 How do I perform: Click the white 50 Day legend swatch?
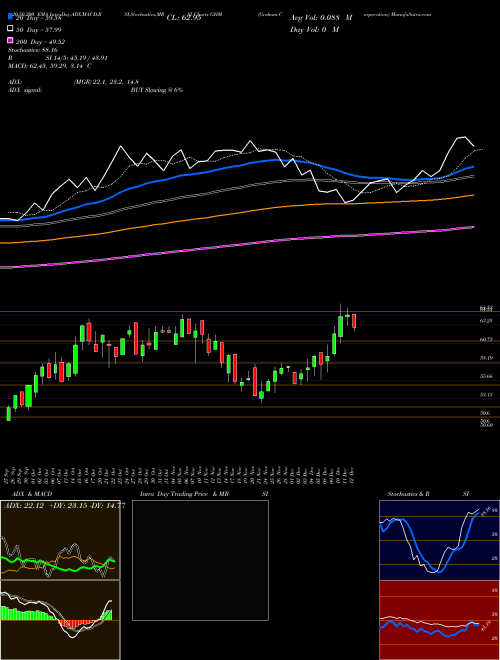(10, 29)
